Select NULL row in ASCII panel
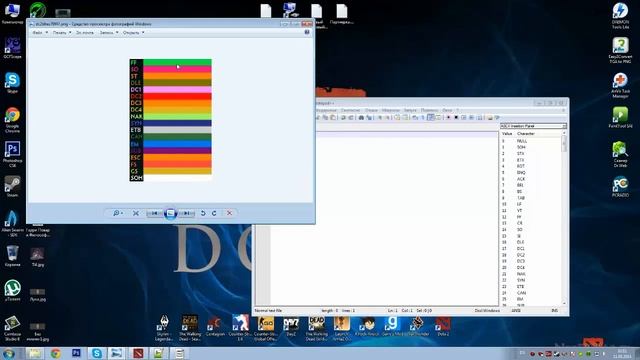 (x=531, y=141)
